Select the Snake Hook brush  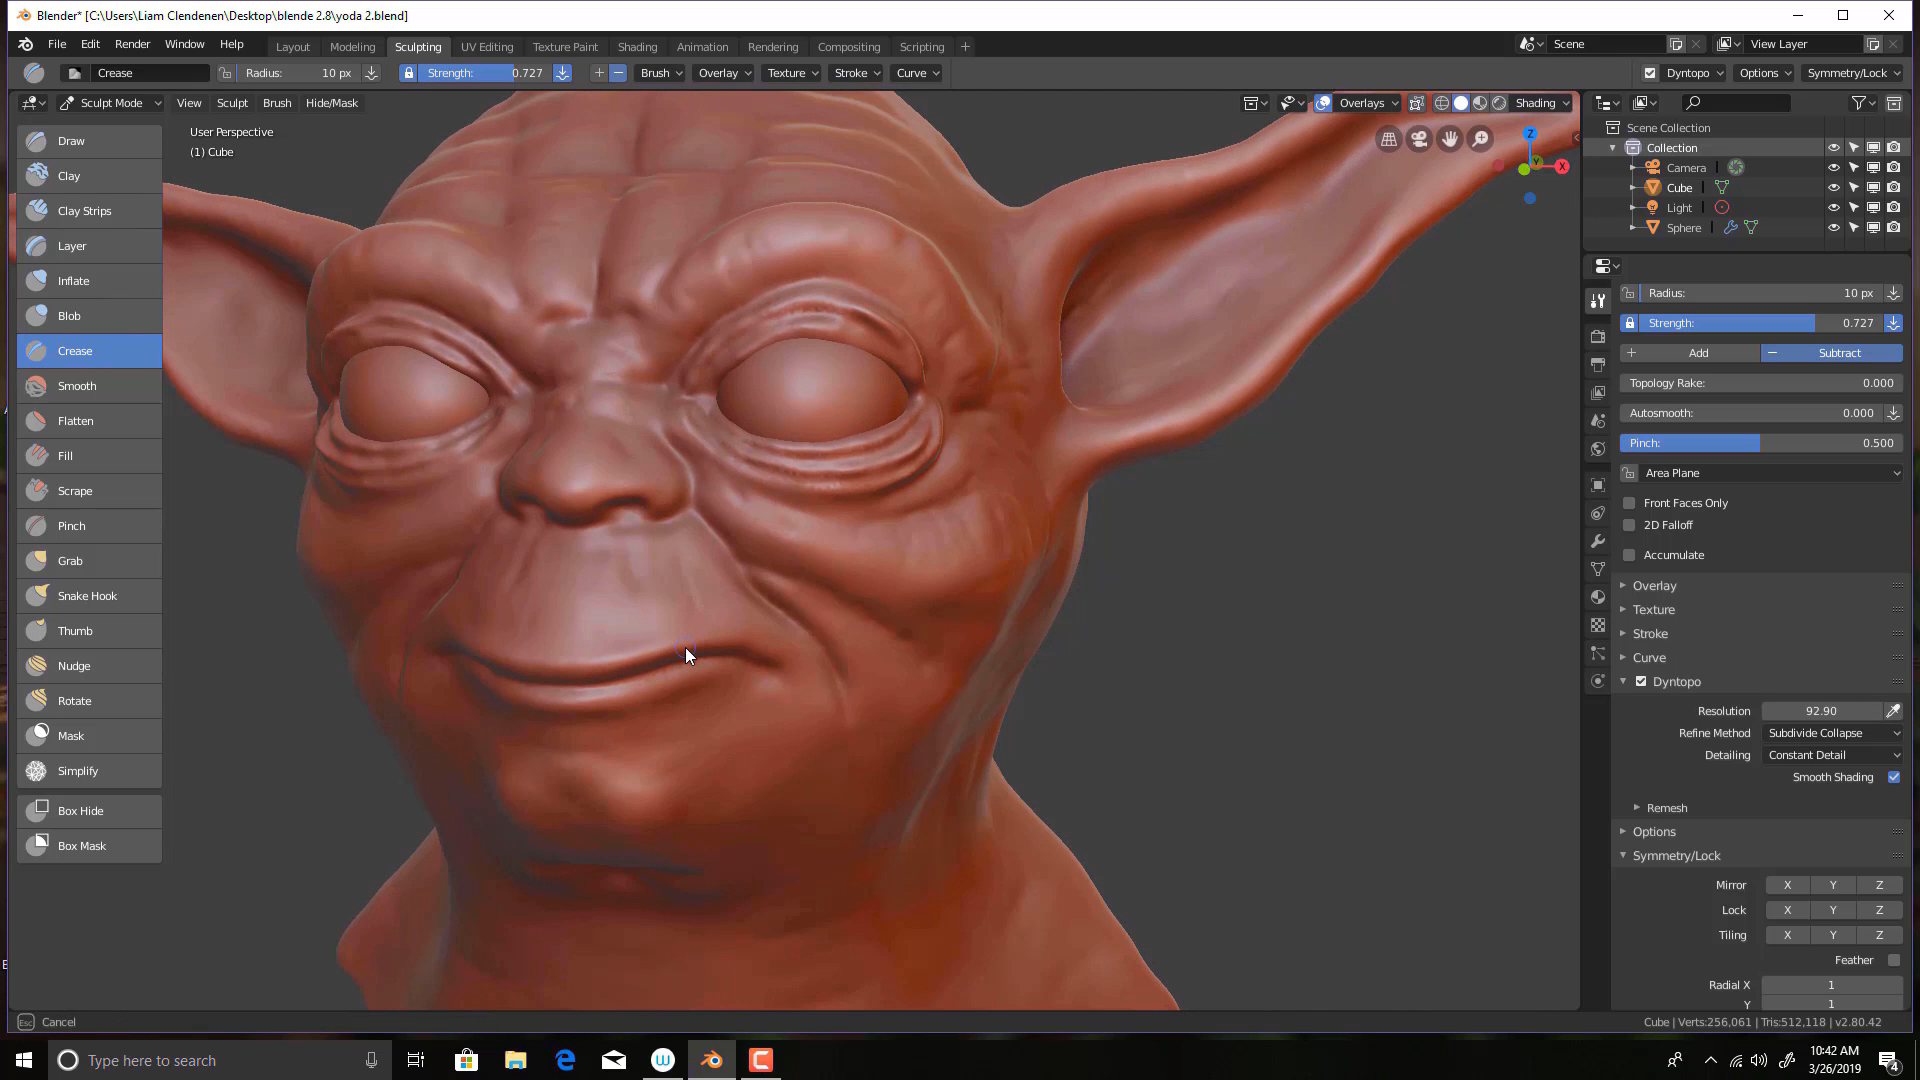(x=89, y=596)
